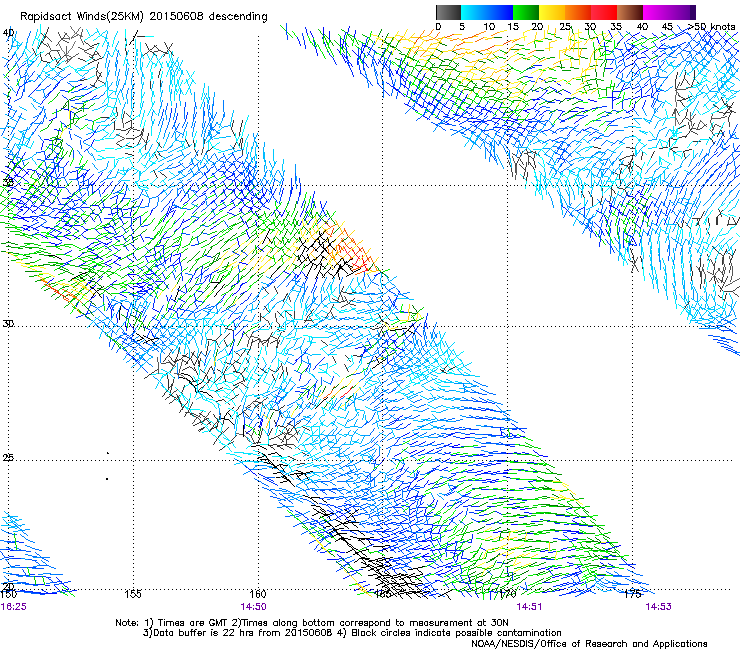
Task: Click the cyan-blue 5-15 knots legend swatch
Action: point(487,12)
